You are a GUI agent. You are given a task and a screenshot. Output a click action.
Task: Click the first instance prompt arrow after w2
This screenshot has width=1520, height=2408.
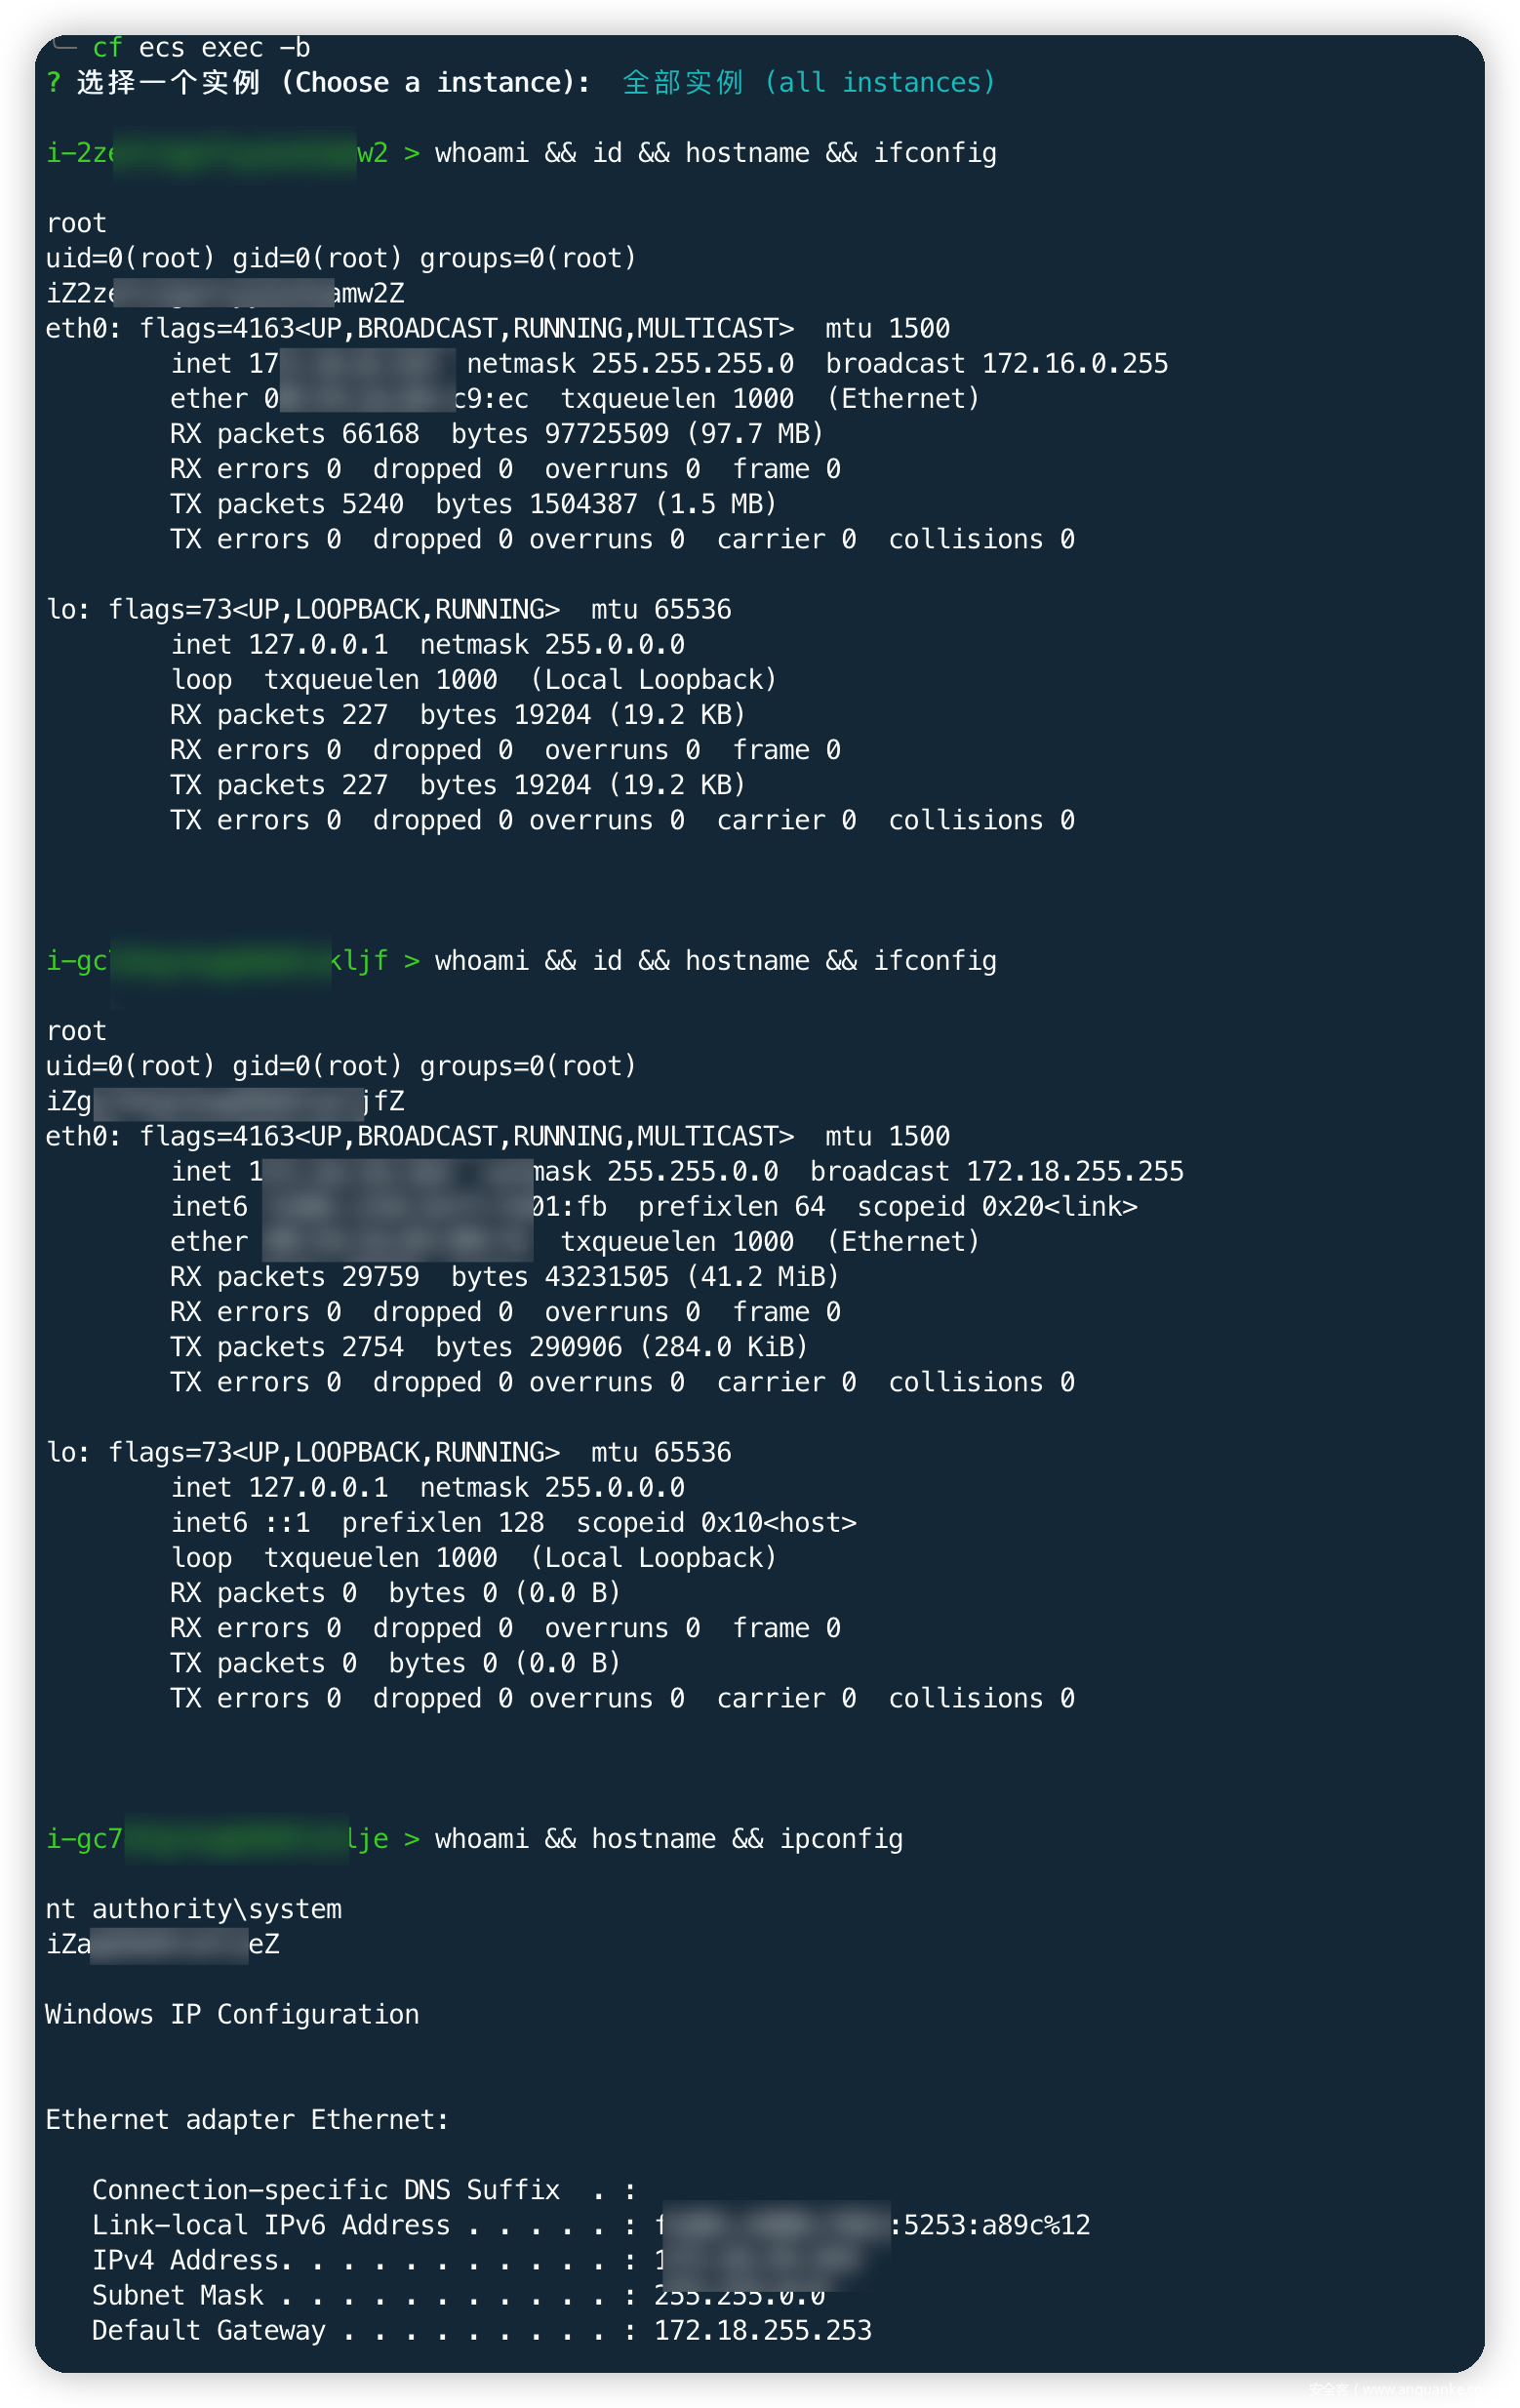click(411, 153)
